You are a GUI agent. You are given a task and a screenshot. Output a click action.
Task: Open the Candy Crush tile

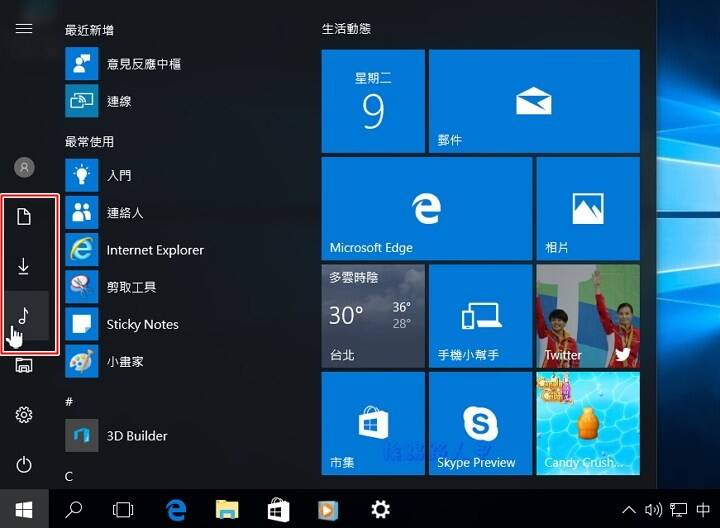(588, 423)
